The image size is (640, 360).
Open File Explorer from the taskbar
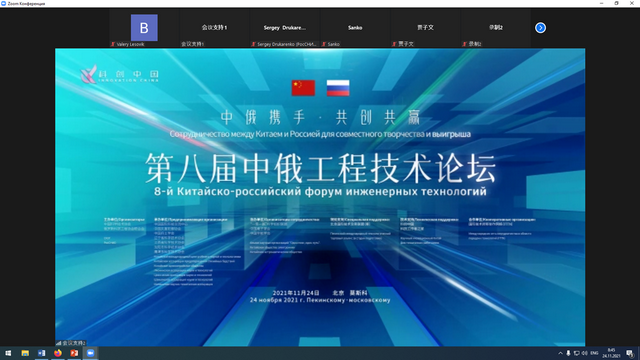25,353
